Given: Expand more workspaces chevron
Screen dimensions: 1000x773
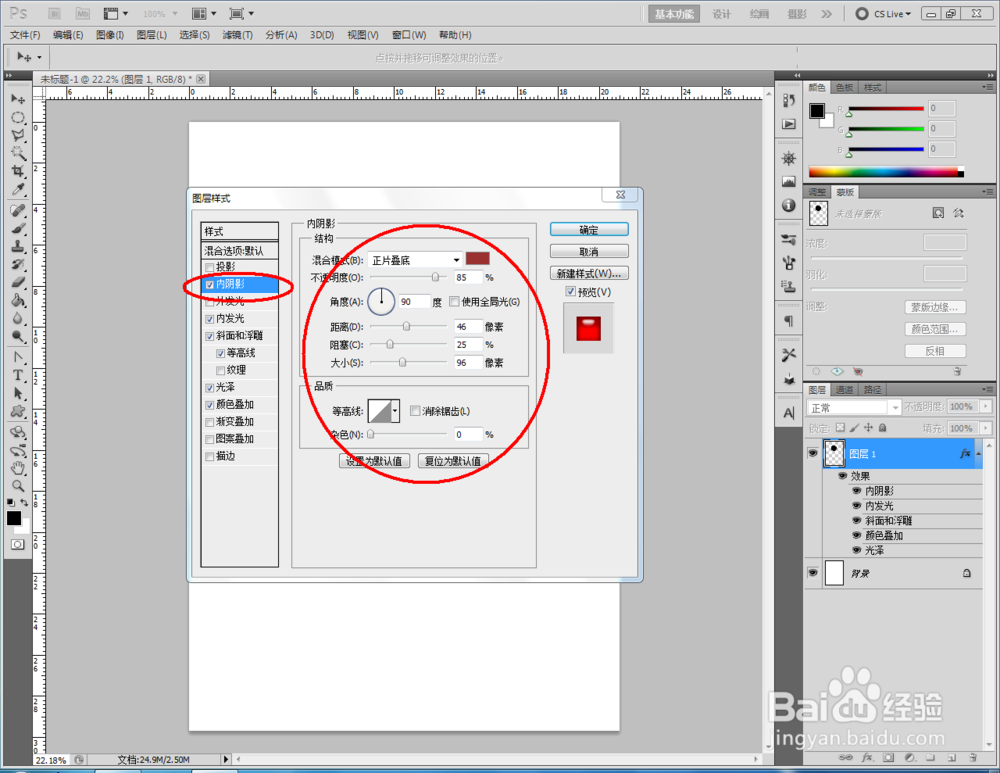Looking at the screenshot, I should coord(827,14).
